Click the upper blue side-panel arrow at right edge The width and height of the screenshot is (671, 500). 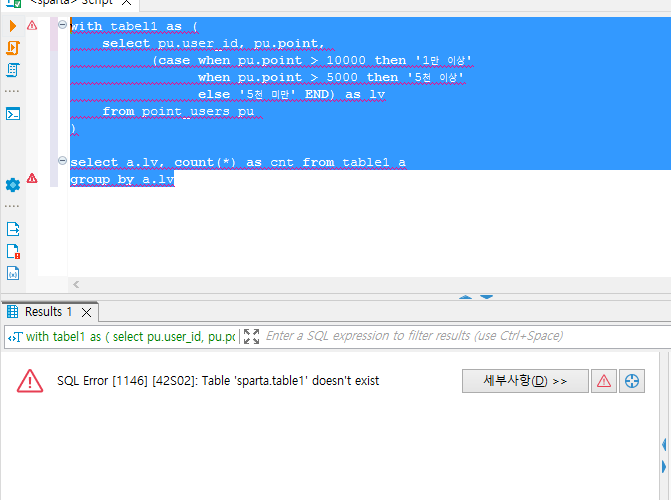coord(664,444)
